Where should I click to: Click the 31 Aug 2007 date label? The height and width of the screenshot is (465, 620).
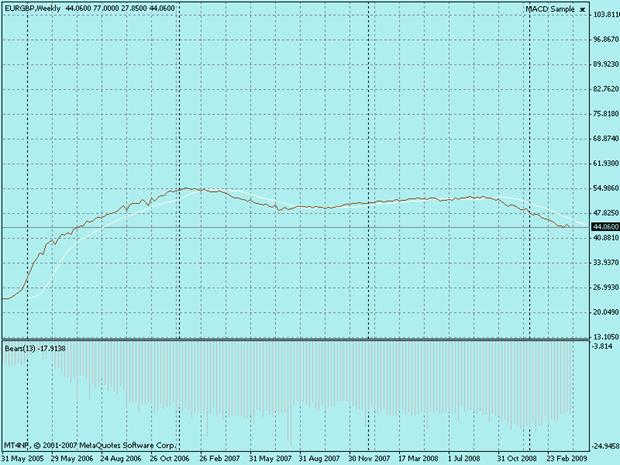(321, 458)
